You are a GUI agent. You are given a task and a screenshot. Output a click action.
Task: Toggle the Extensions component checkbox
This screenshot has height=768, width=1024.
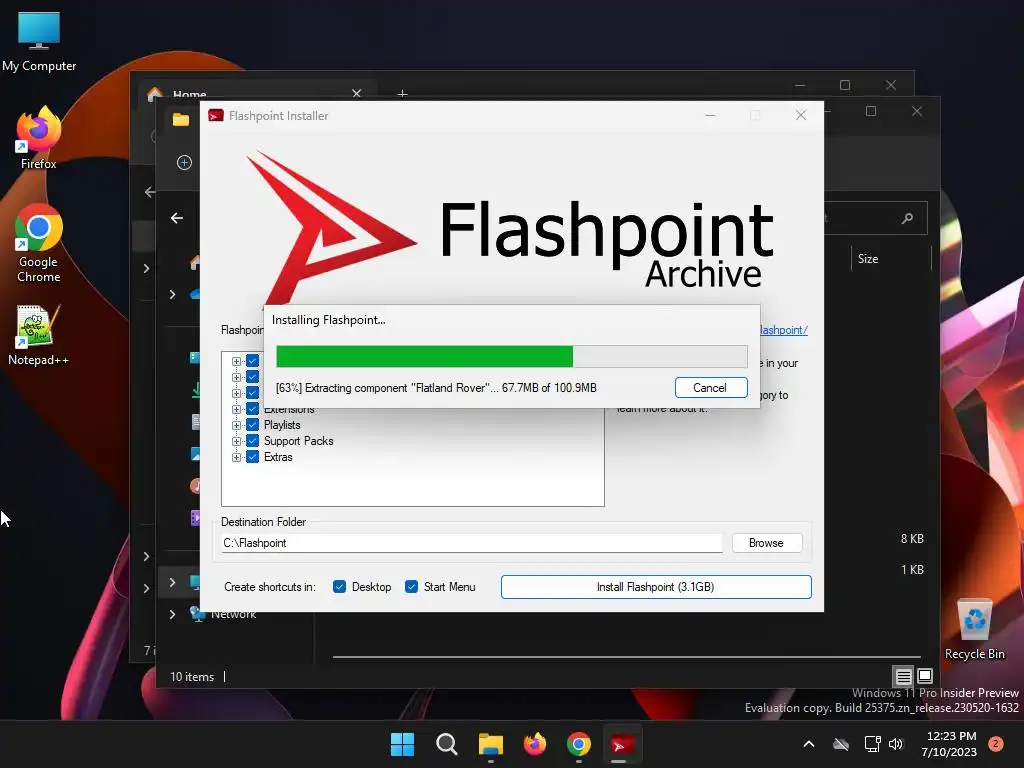[253, 409]
